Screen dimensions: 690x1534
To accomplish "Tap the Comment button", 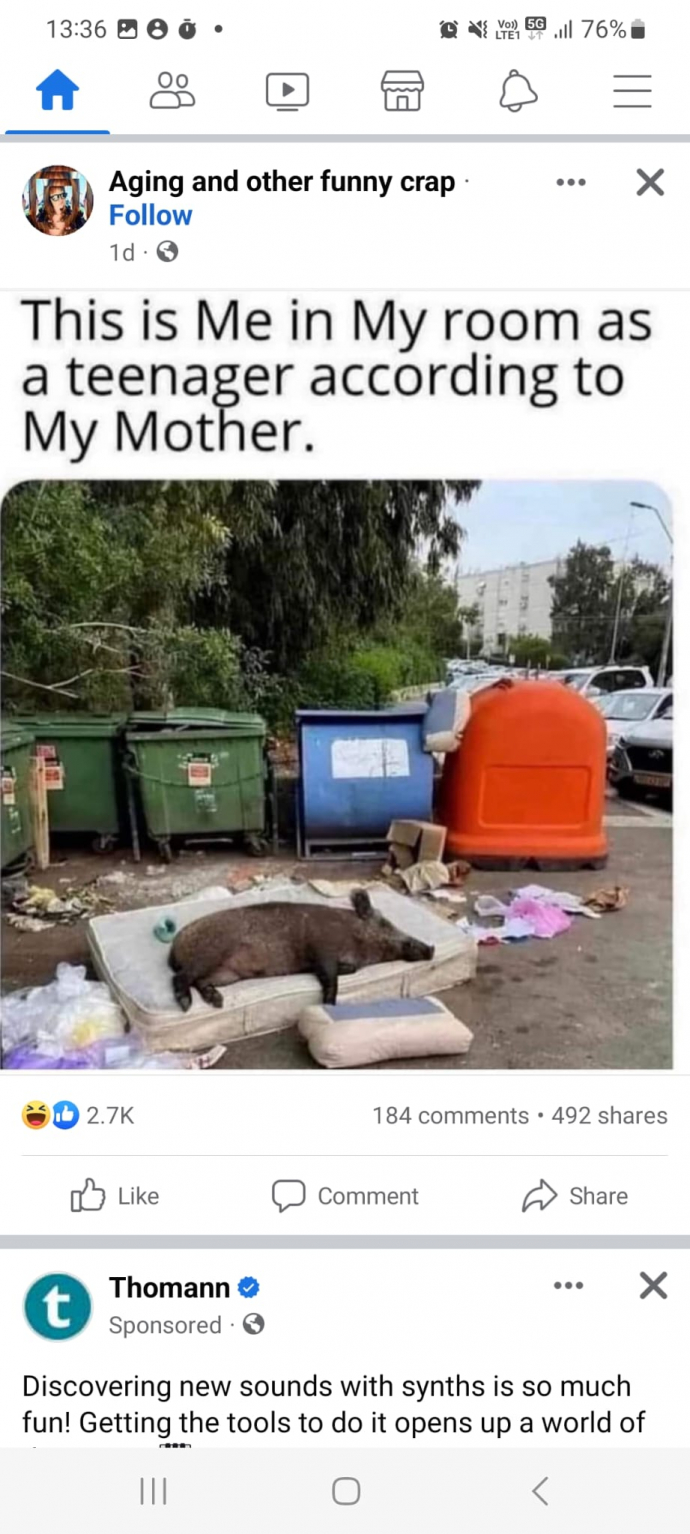I will tap(345, 1196).
